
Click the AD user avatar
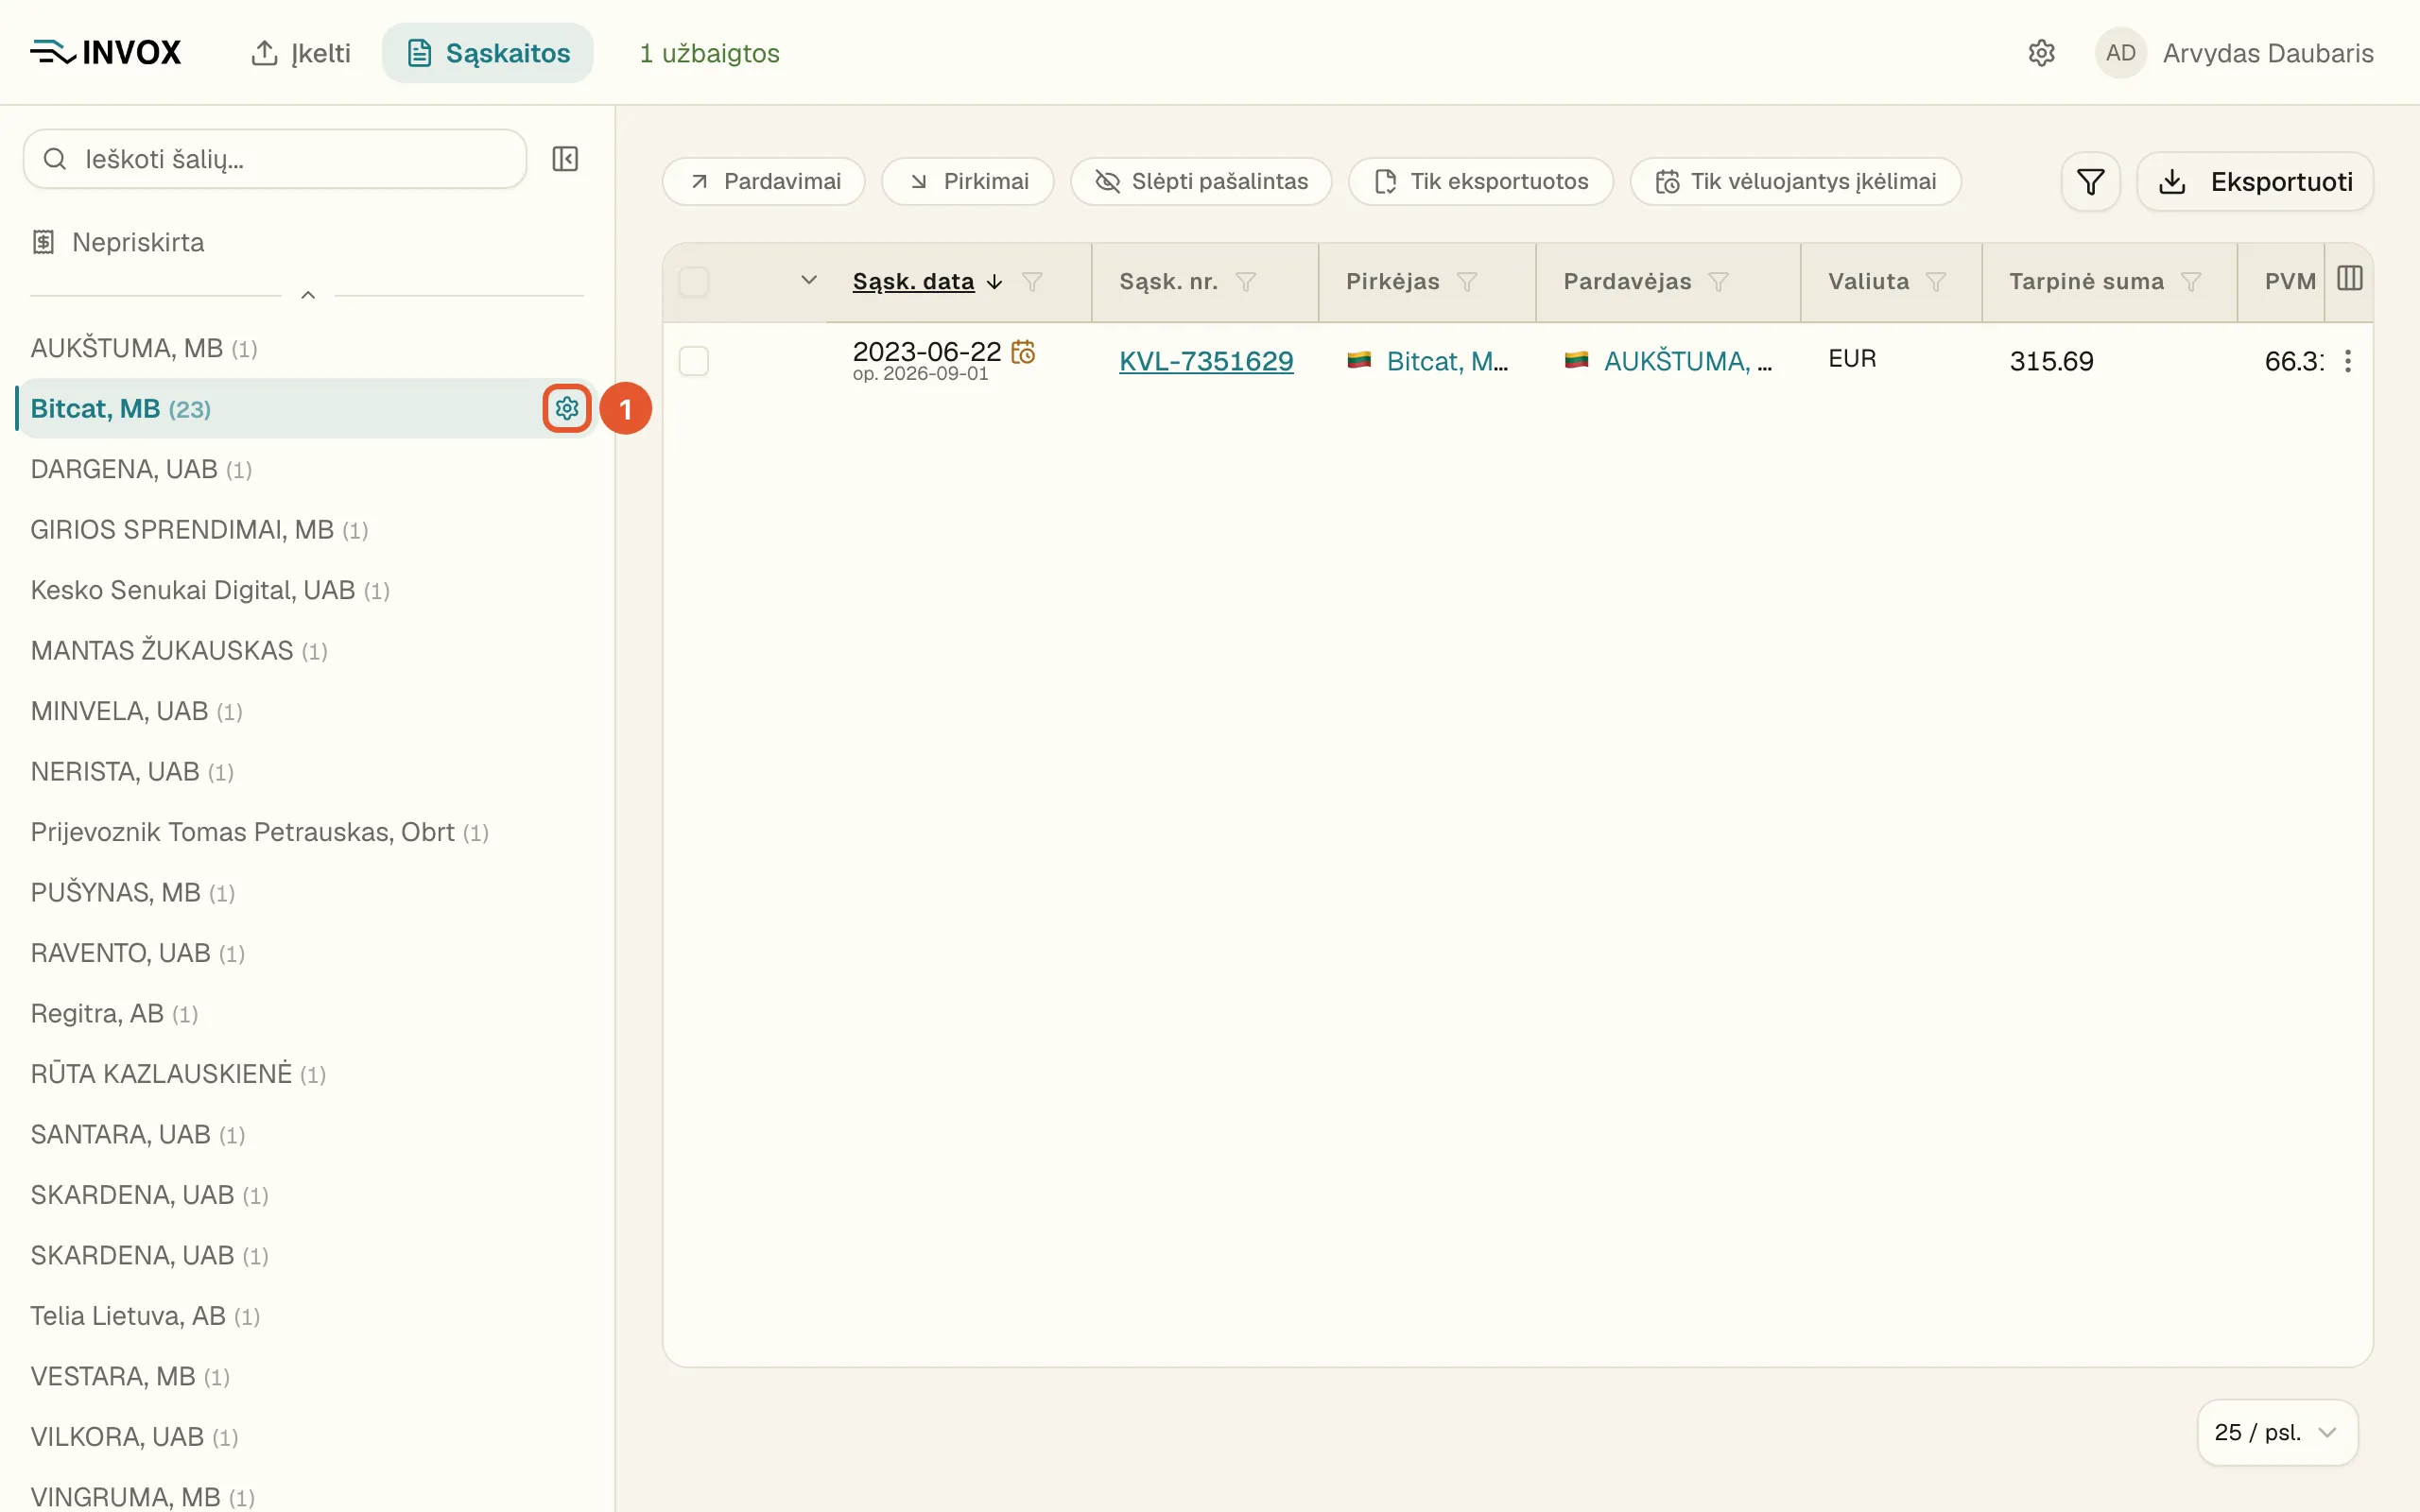pyautogui.click(x=2120, y=53)
